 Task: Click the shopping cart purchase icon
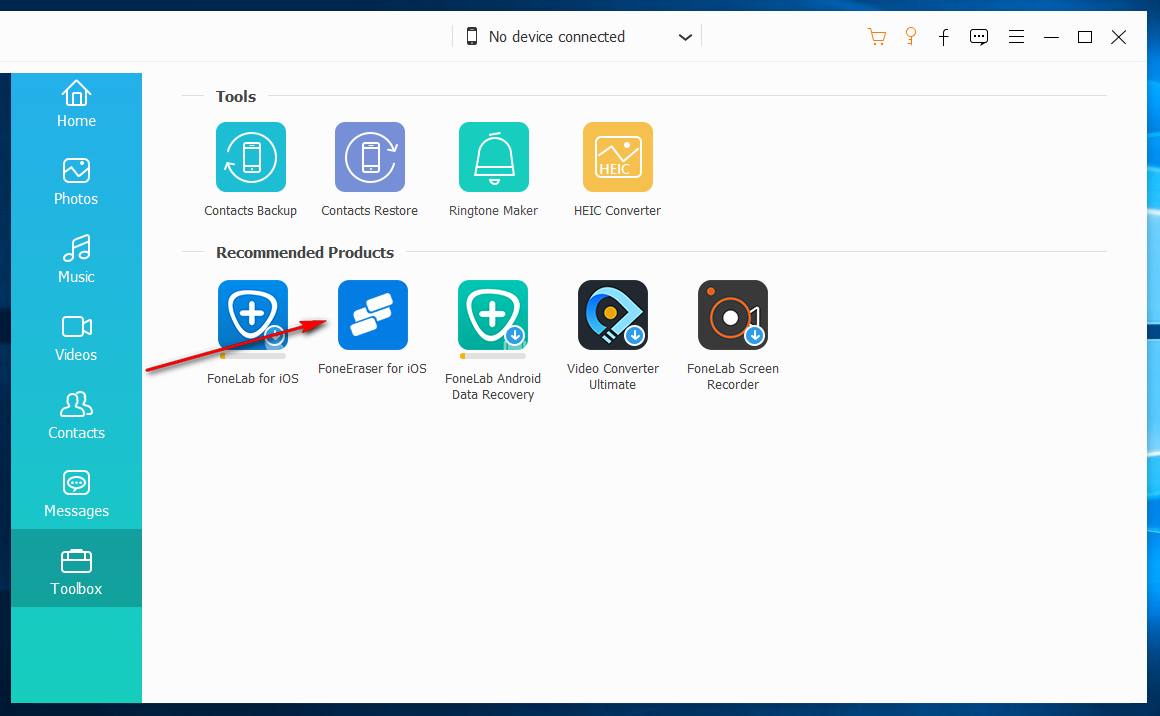point(877,37)
